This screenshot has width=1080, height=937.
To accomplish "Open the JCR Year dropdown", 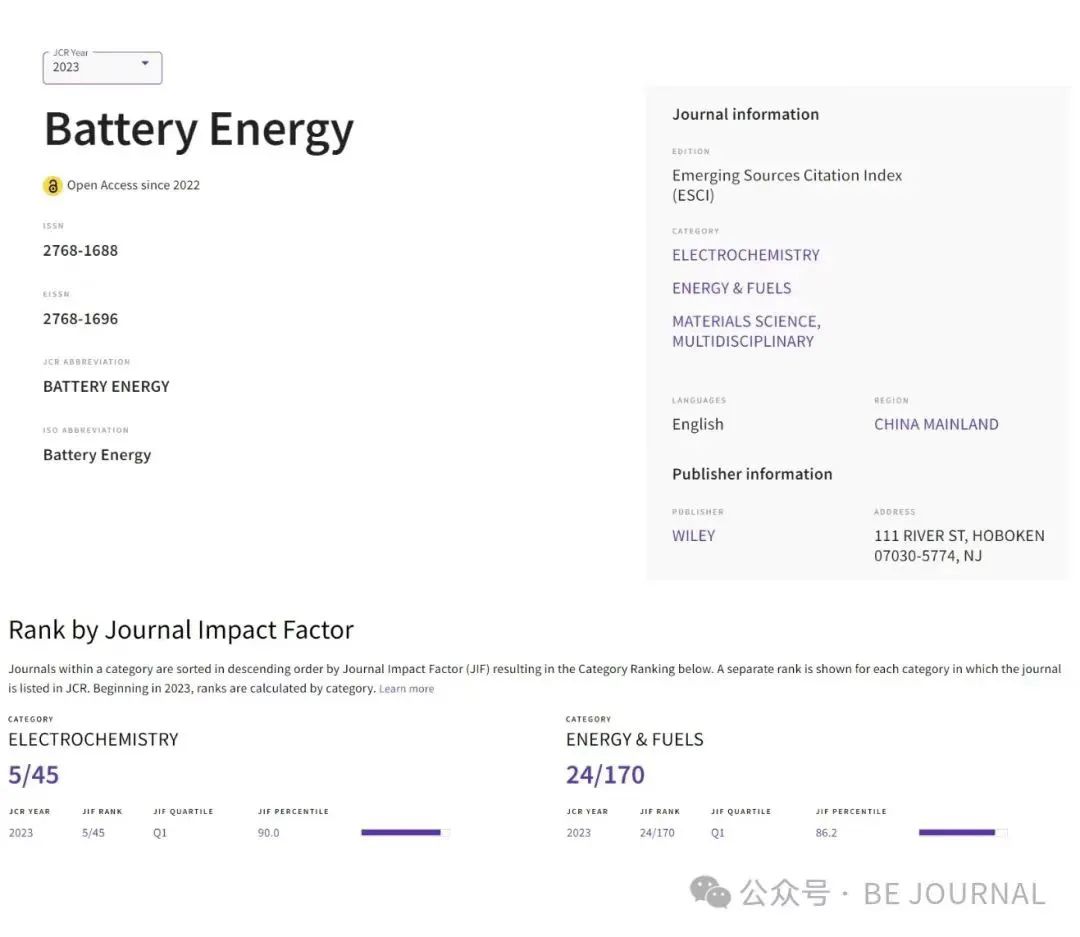I will (x=101, y=67).
